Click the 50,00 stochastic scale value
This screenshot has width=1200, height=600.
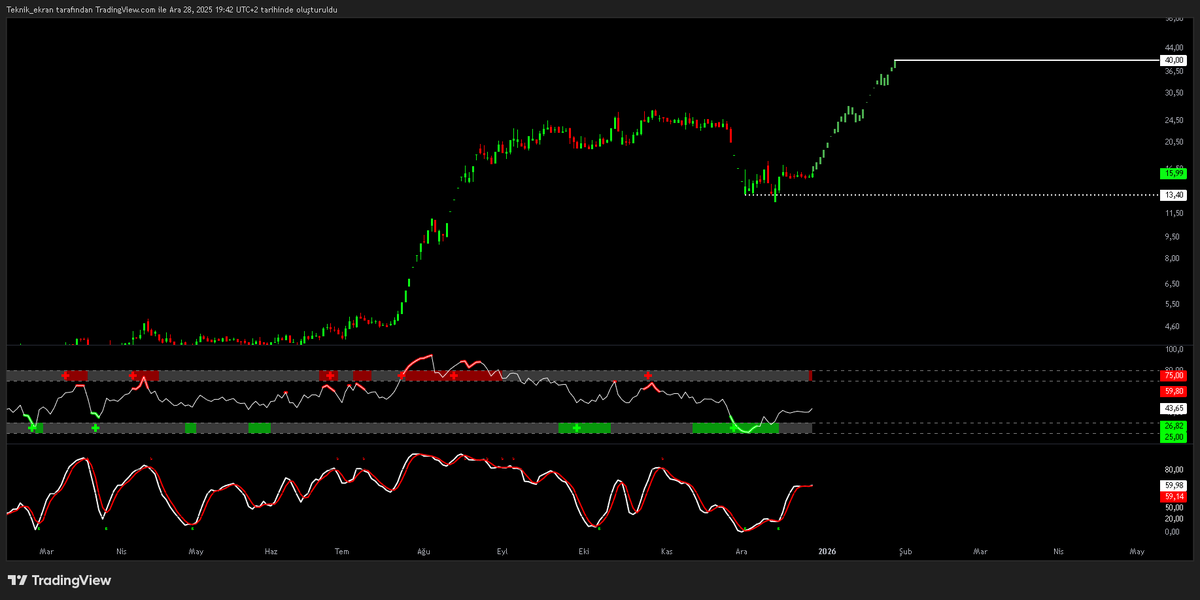tap(1173, 507)
